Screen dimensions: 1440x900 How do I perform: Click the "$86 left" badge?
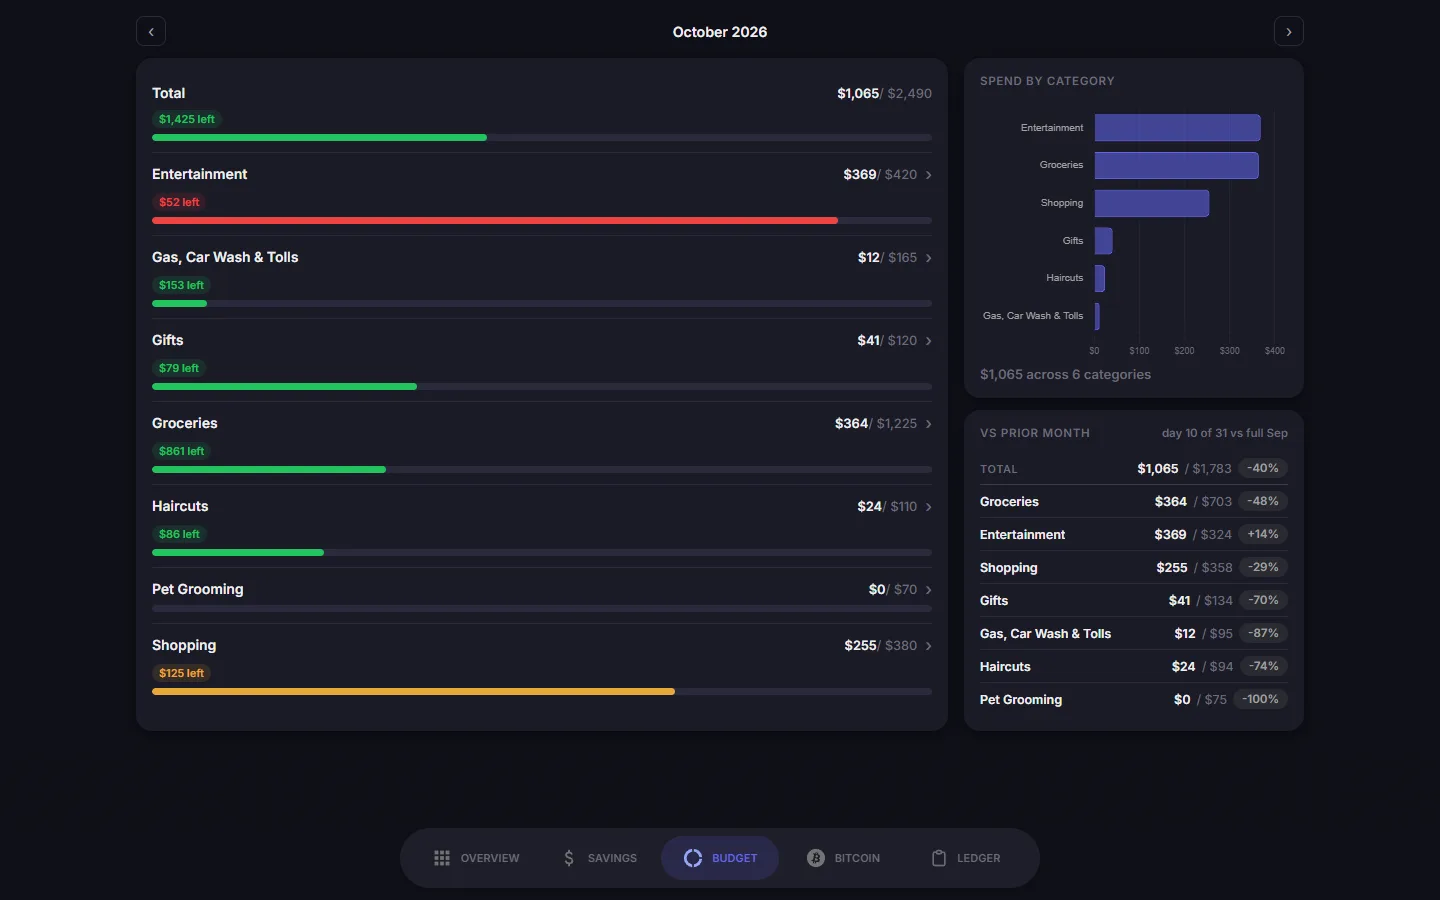click(x=179, y=534)
